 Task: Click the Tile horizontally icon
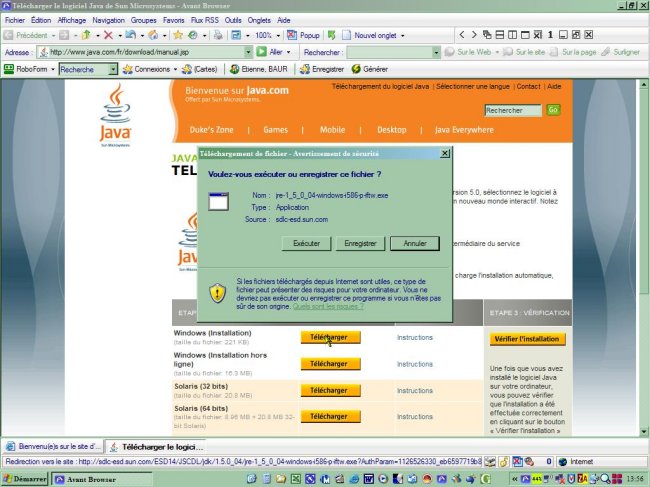(x=500, y=35)
